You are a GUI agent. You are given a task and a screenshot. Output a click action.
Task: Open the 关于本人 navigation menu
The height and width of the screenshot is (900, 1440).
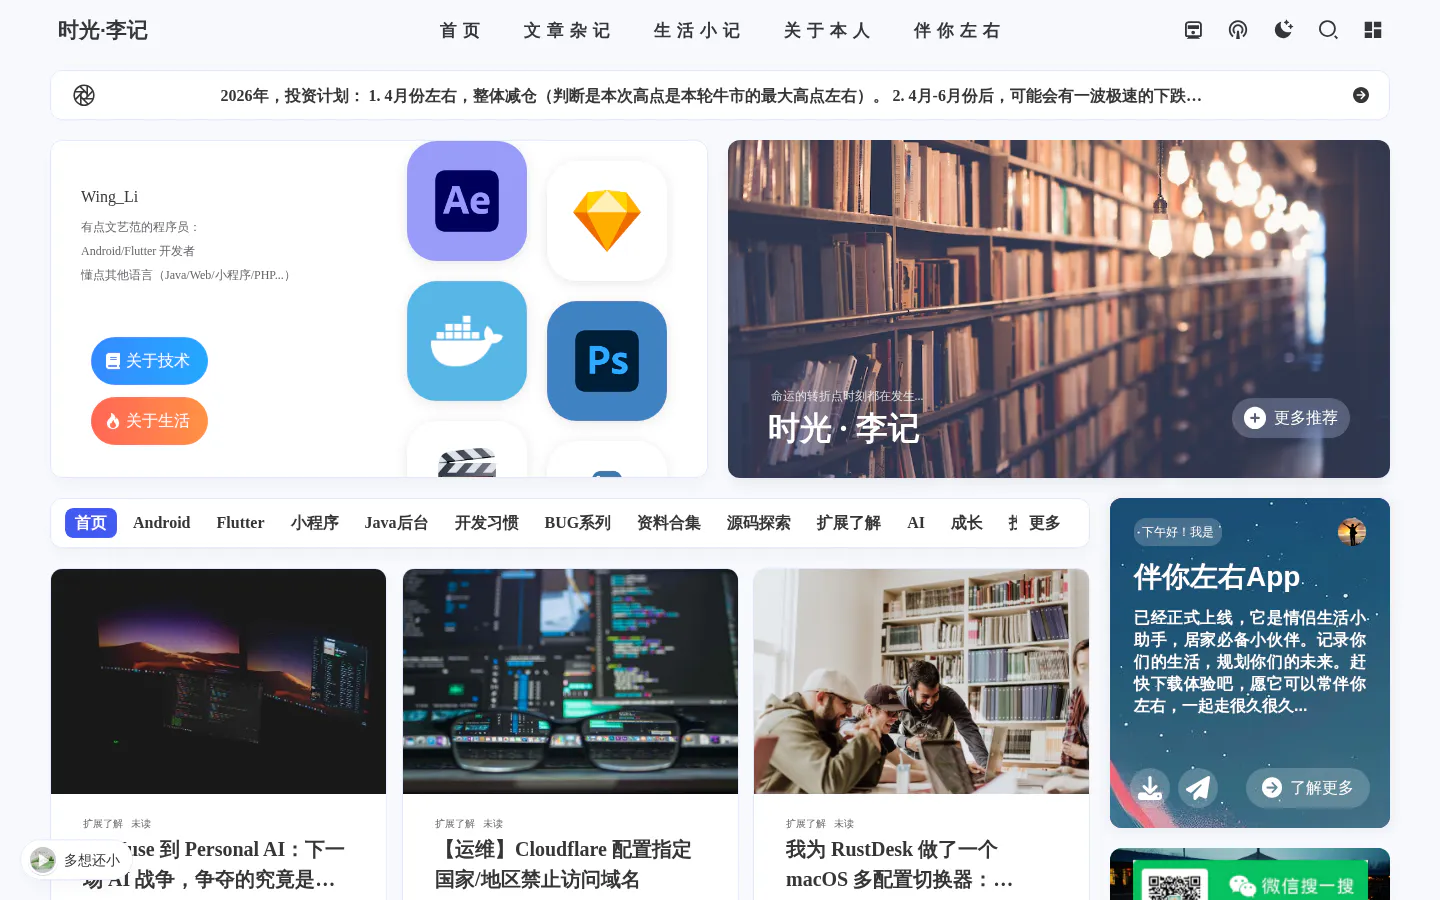(827, 30)
